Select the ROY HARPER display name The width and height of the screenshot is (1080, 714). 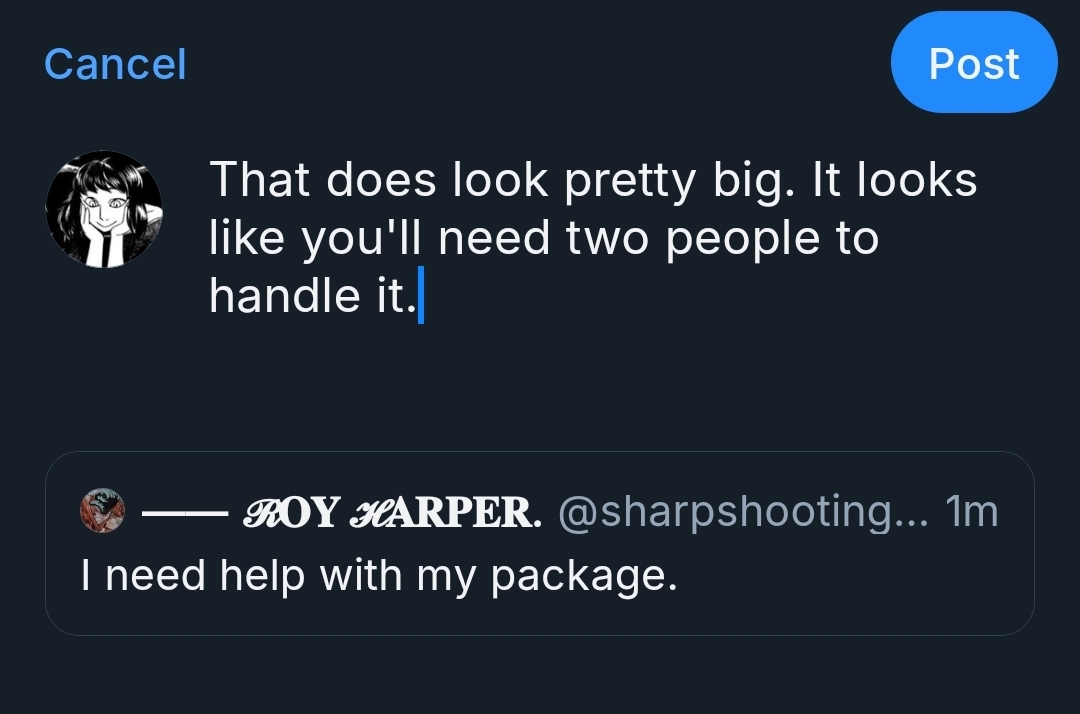392,512
